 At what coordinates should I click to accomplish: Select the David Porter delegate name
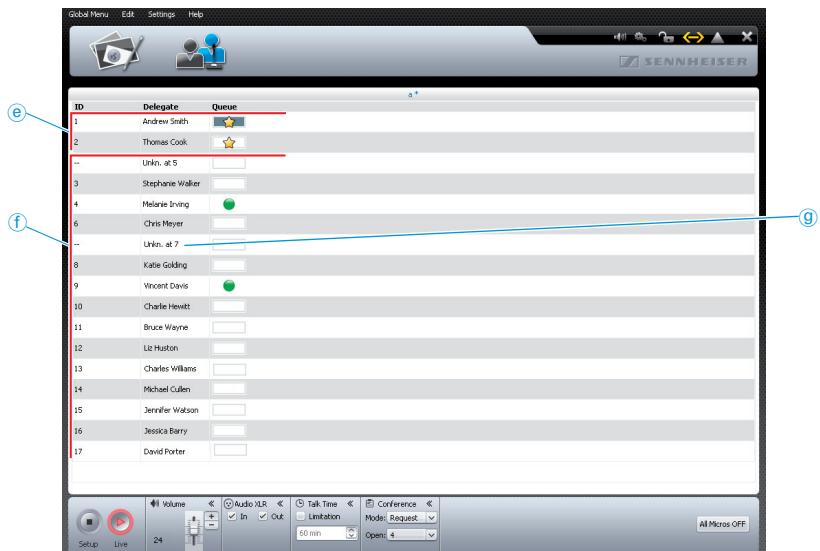click(x=165, y=452)
